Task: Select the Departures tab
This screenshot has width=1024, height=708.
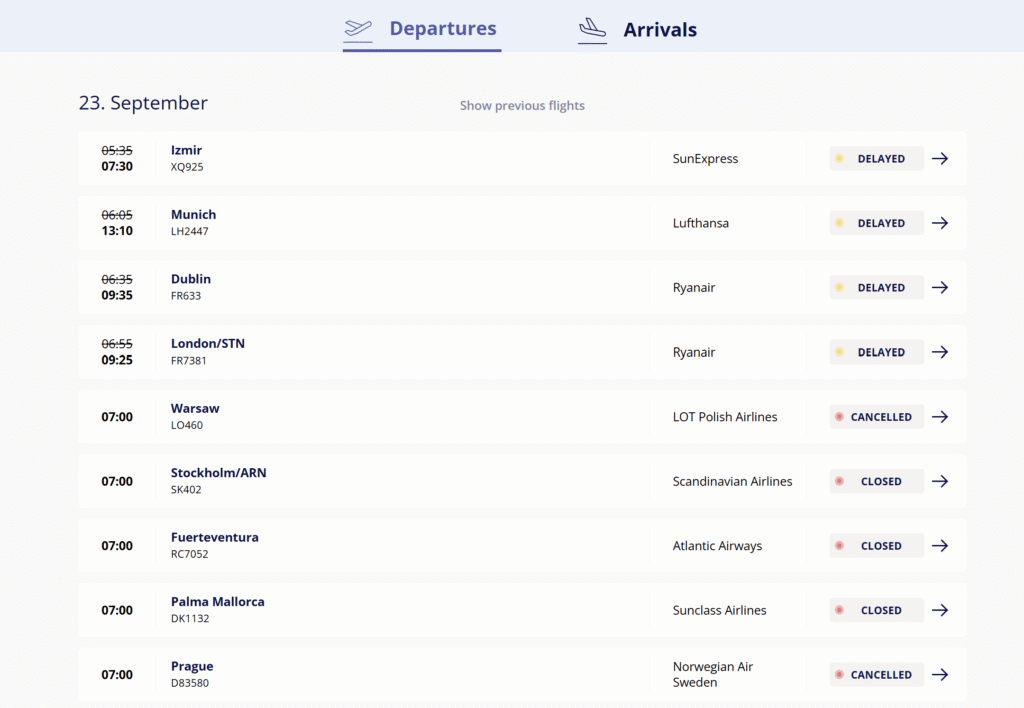Action: point(442,29)
